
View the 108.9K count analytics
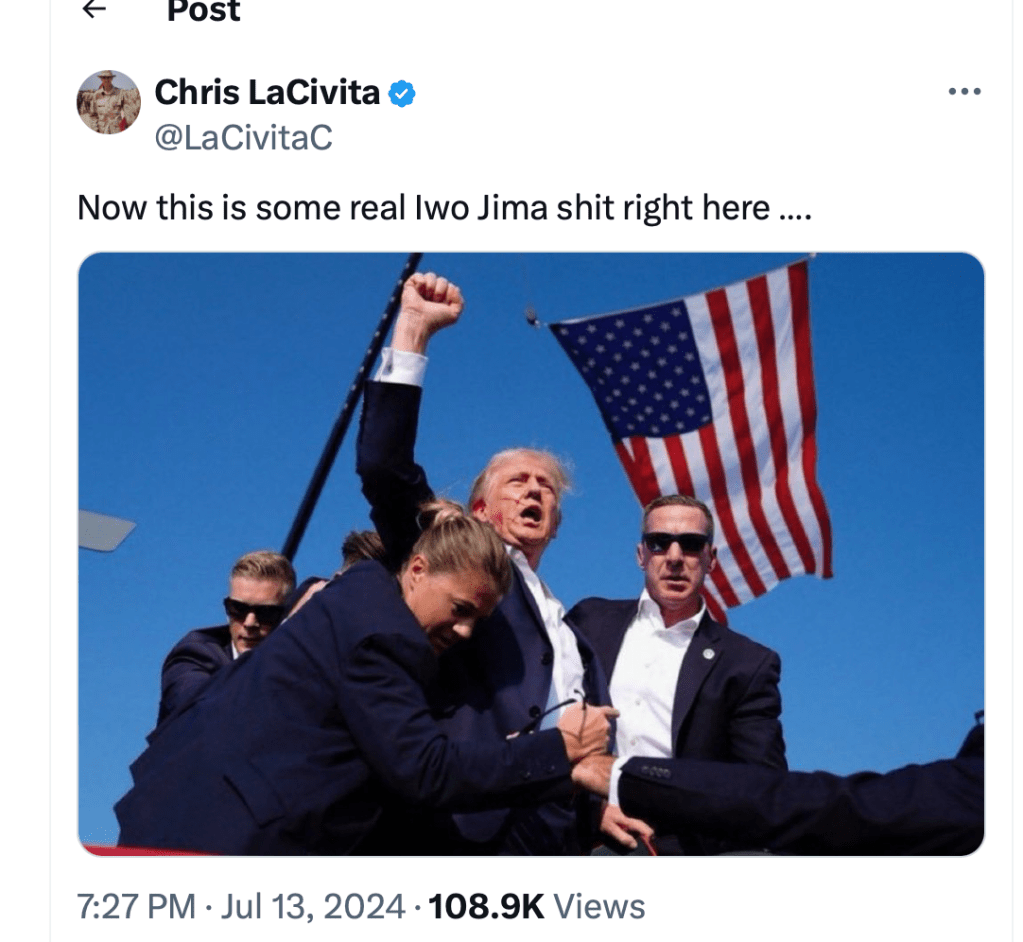486,906
